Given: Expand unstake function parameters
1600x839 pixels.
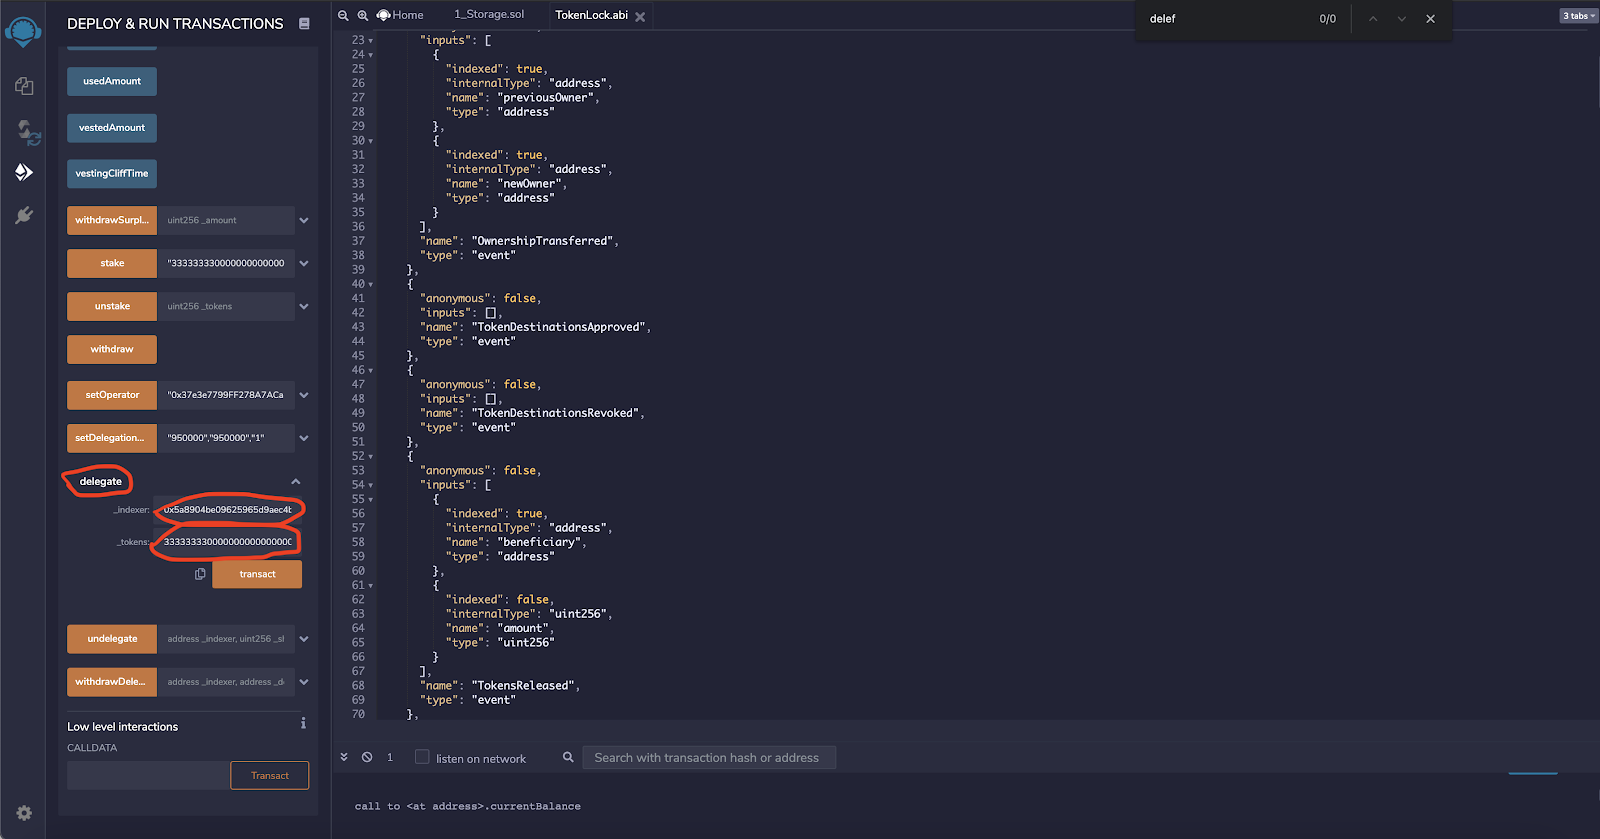Looking at the screenshot, I should 304,306.
